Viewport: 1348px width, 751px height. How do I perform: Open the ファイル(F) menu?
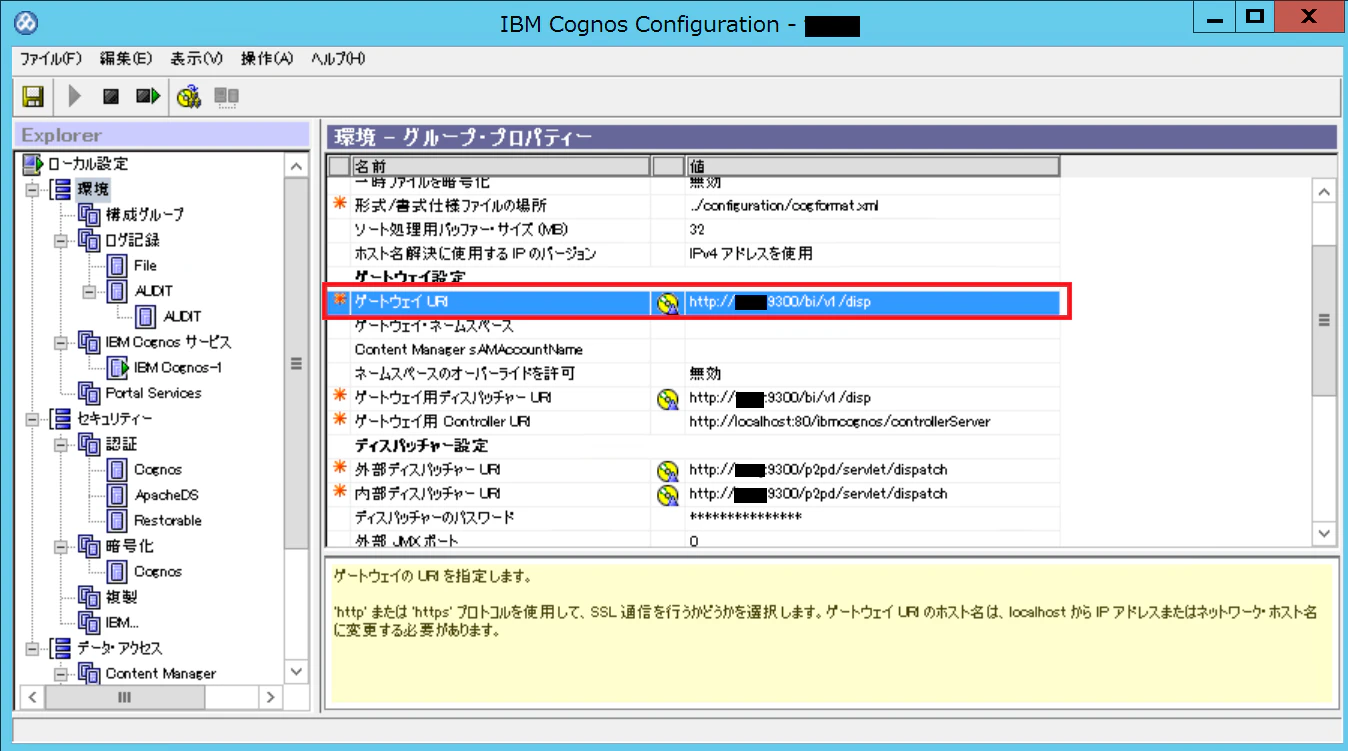pyautogui.click(x=51, y=59)
